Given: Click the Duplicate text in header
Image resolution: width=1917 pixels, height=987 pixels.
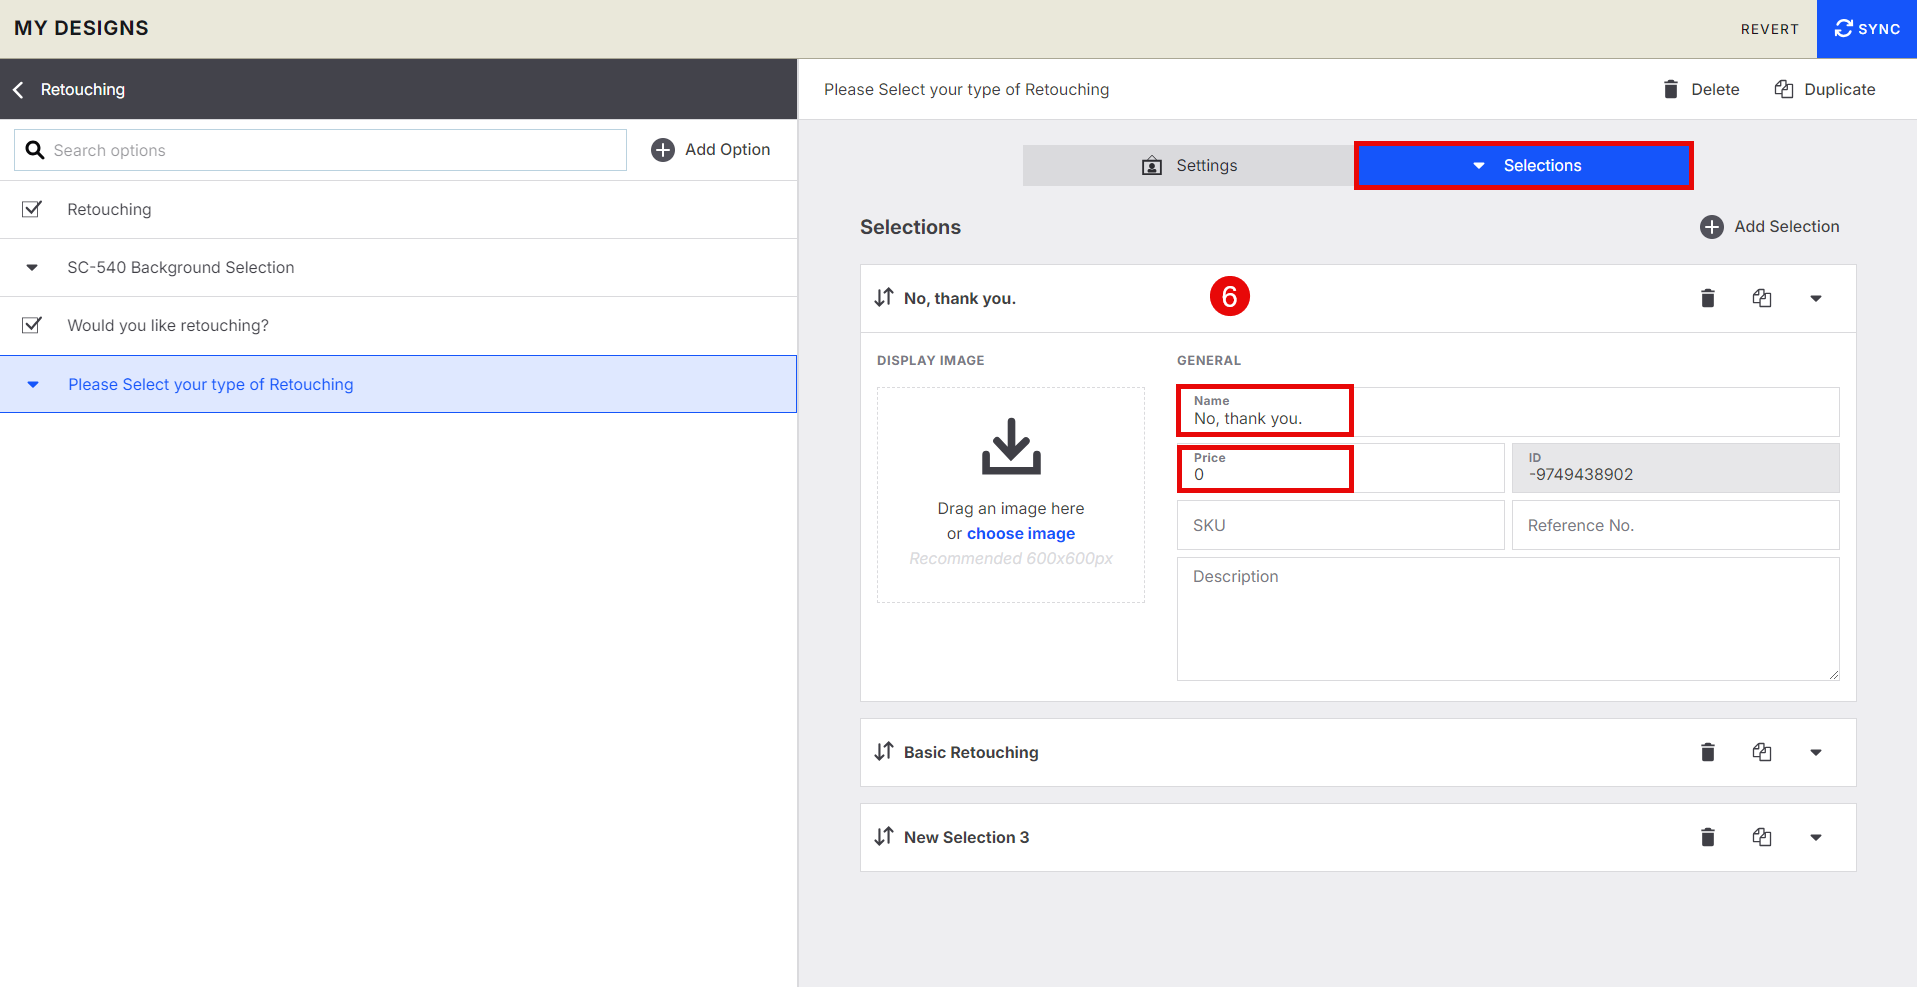Looking at the screenshot, I should (1839, 89).
